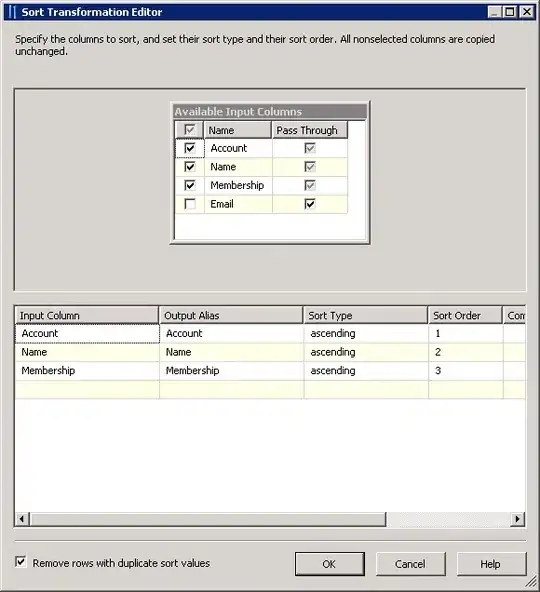
Task: Toggle the select-all checkbox in the columns header
Action: 190,130
